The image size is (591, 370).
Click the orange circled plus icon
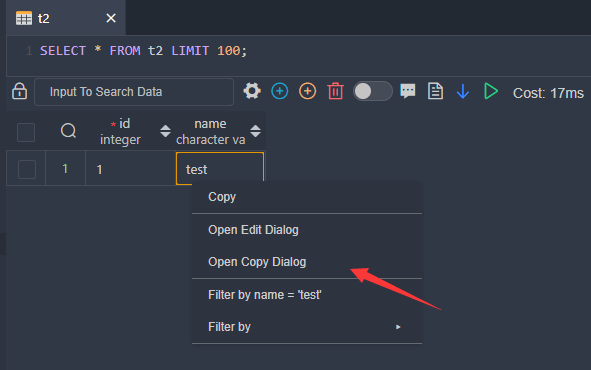(308, 91)
